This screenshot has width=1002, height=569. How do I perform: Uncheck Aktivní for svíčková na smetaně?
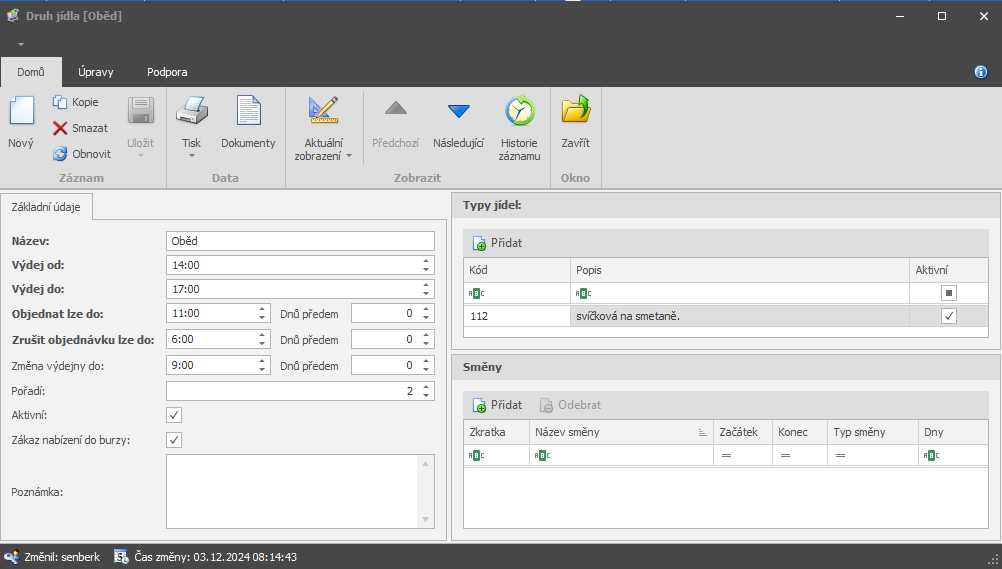point(949,316)
